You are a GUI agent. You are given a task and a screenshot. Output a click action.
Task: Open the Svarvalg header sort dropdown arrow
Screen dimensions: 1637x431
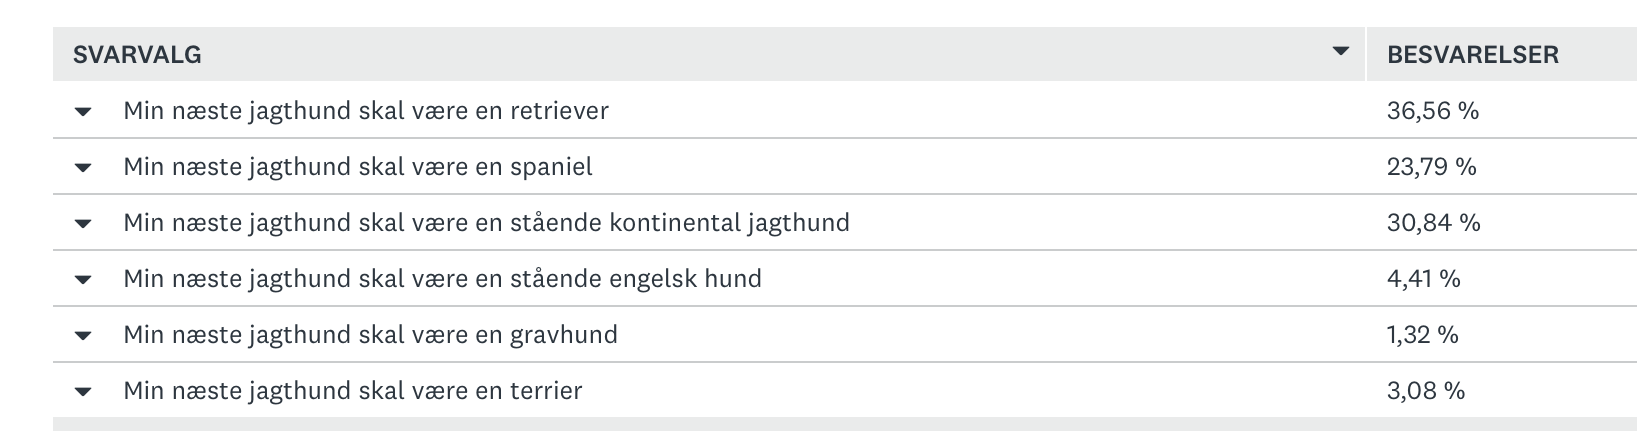point(1341,52)
